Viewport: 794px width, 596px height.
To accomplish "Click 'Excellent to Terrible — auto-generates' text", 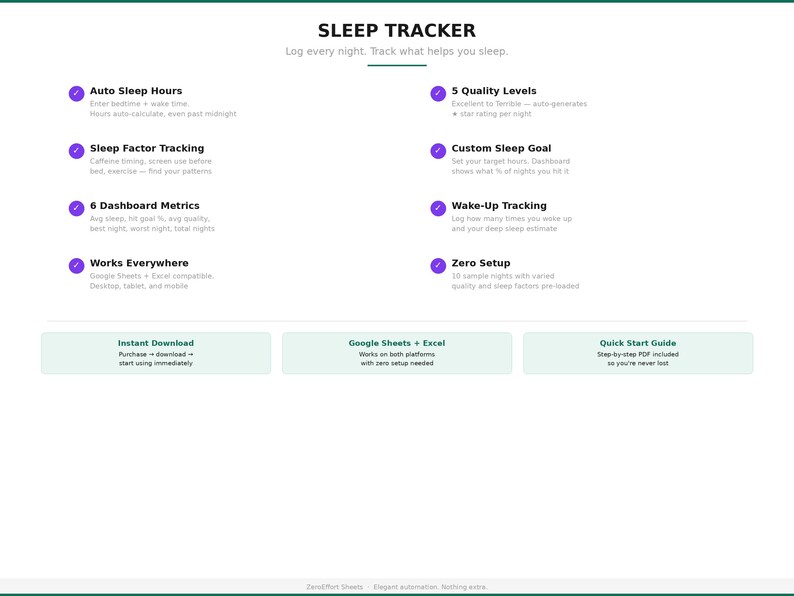I will (x=520, y=104).
